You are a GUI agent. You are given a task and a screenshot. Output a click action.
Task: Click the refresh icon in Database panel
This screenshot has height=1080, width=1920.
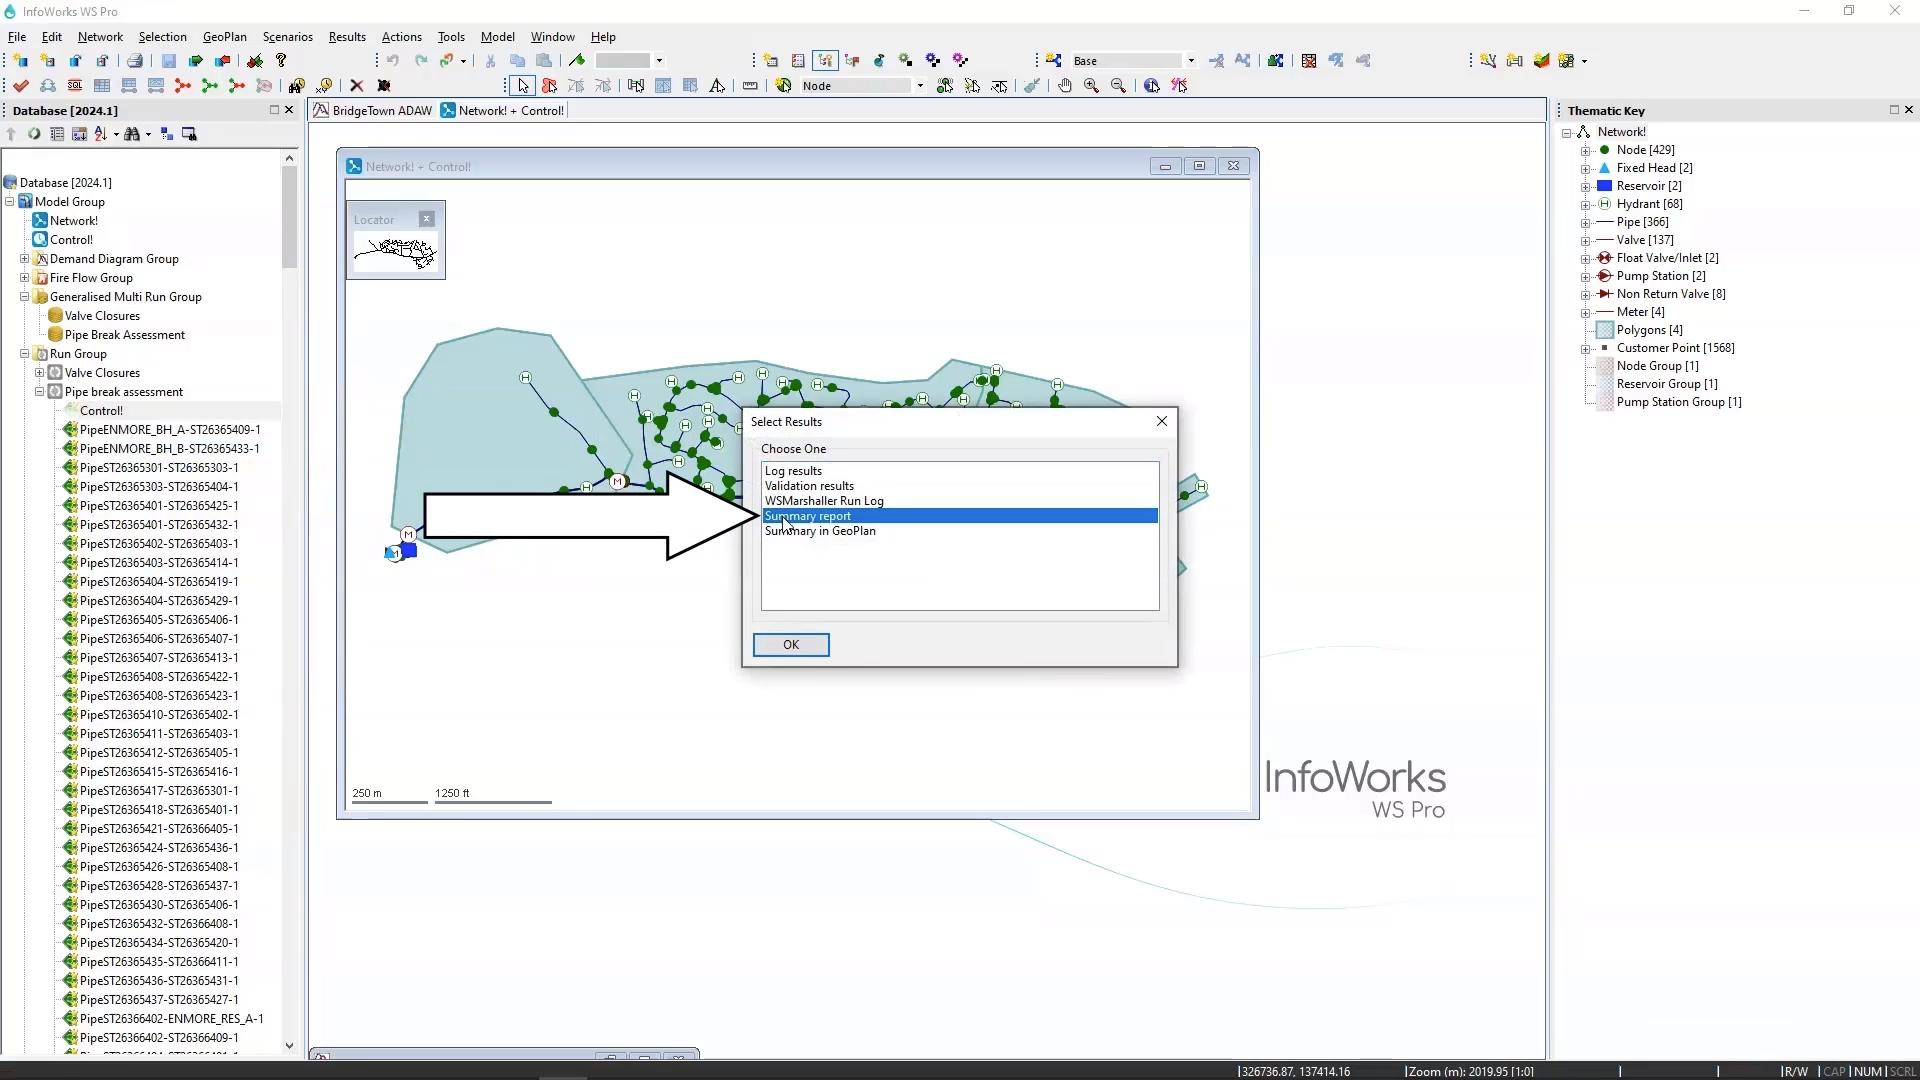click(x=34, y=134)
